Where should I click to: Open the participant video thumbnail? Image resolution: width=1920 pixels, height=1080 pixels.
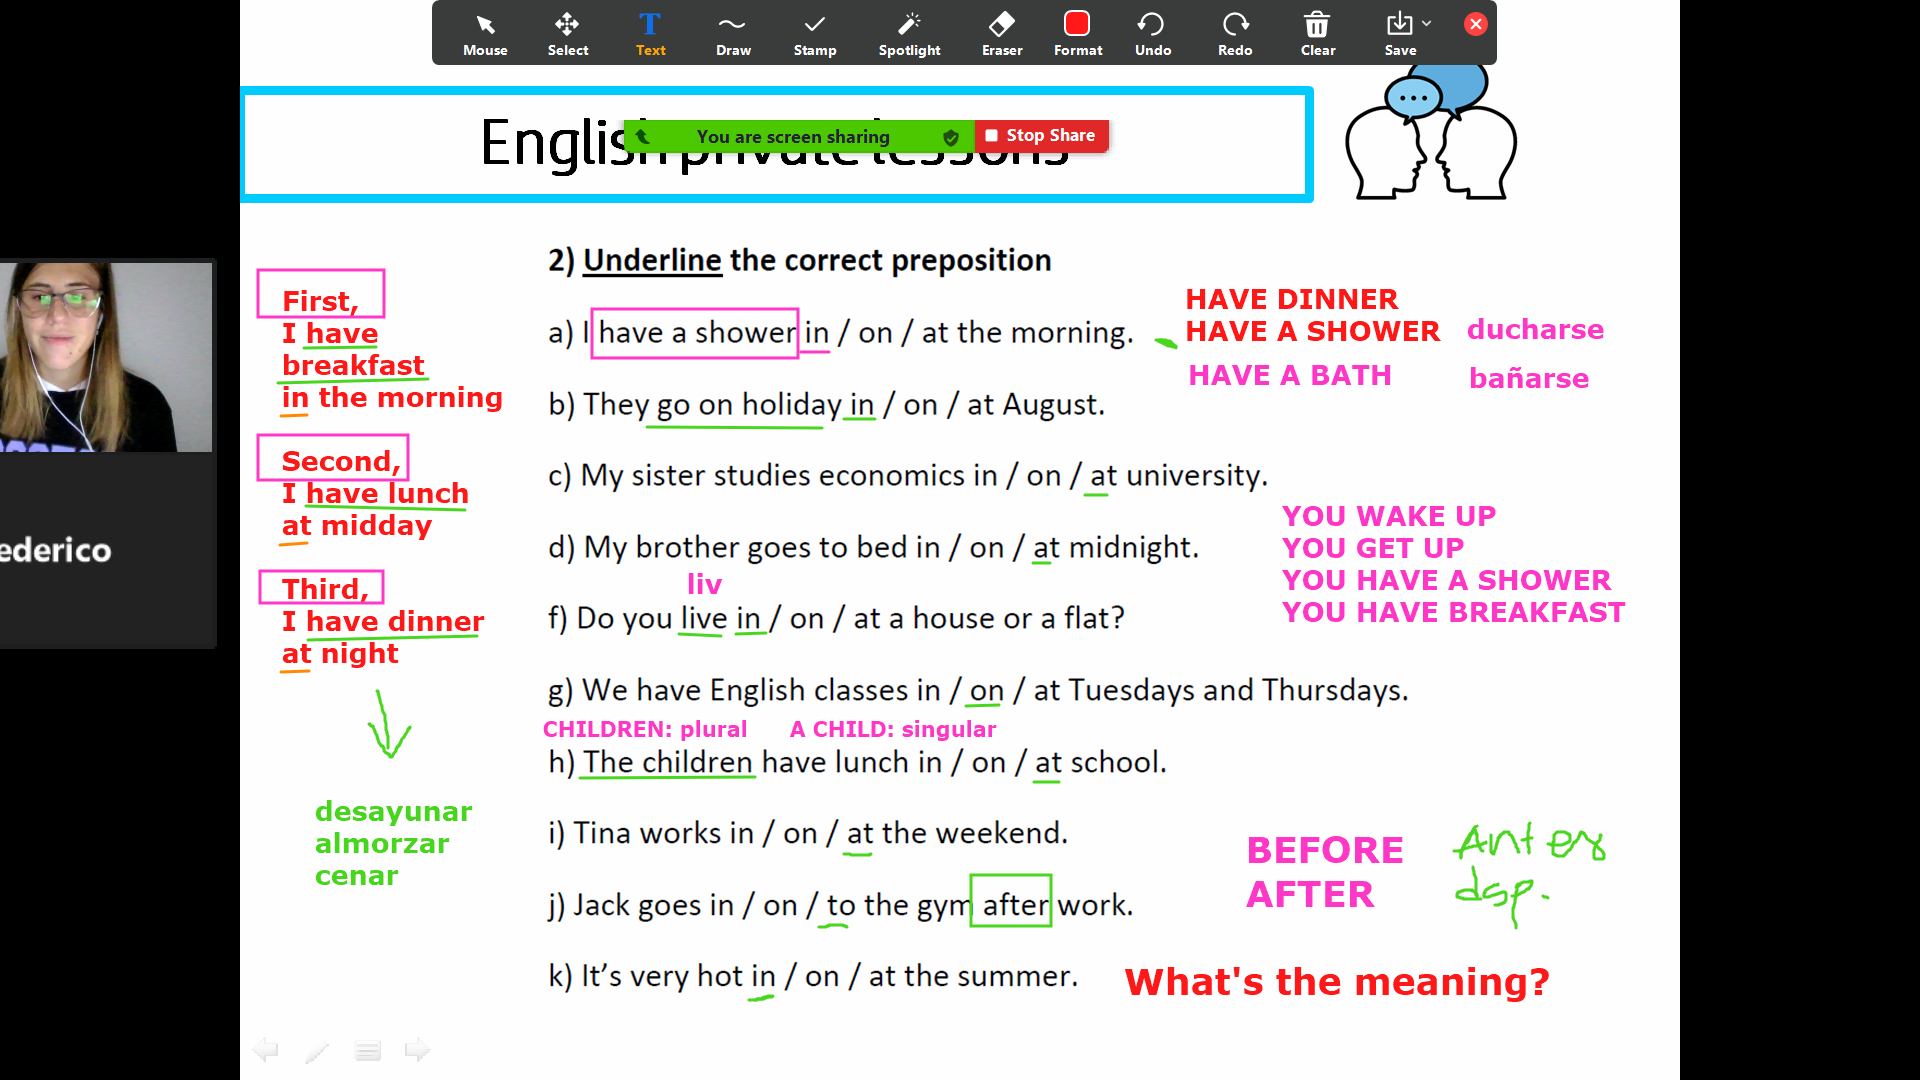[106, 356]
